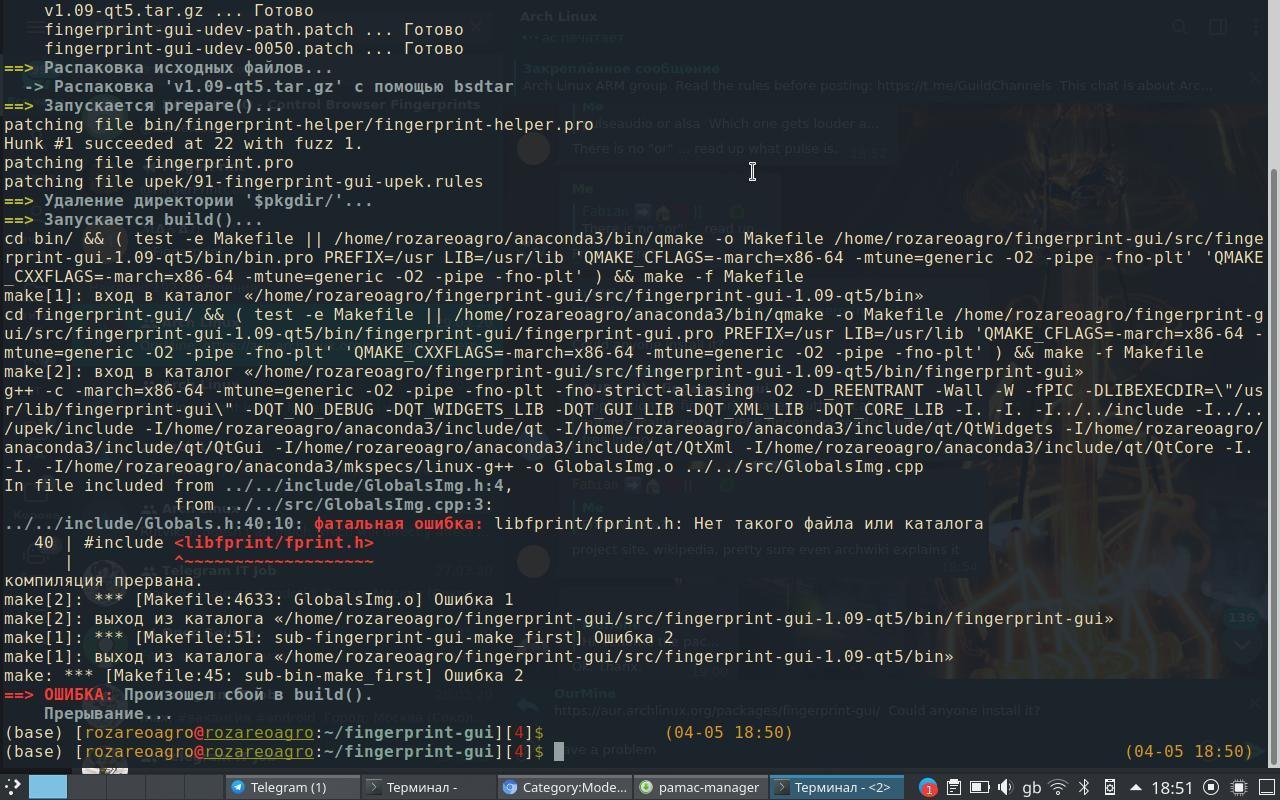The height and width of the screenshot is (800, 1280).
Task: Click the 'sub-bin-make_first] Ошибка 2' line
Action: (264, 675)
